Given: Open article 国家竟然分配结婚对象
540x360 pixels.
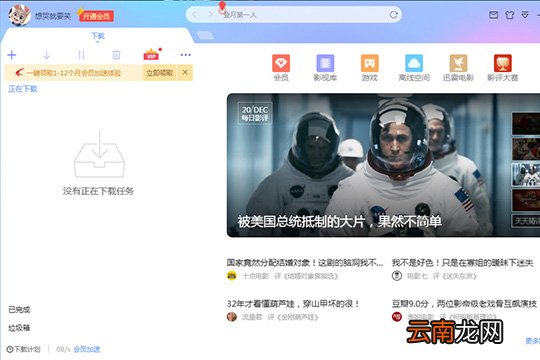Looking at the screenshot, I should pos(305,263).
